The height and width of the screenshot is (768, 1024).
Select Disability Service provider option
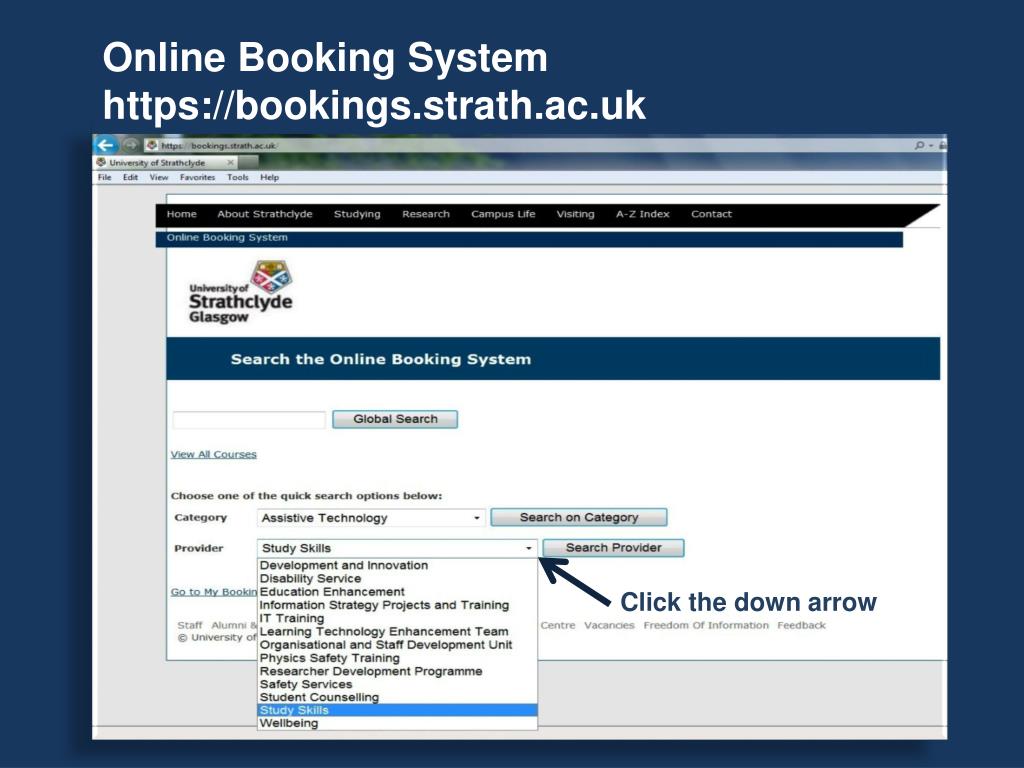[x=397, y=579]
